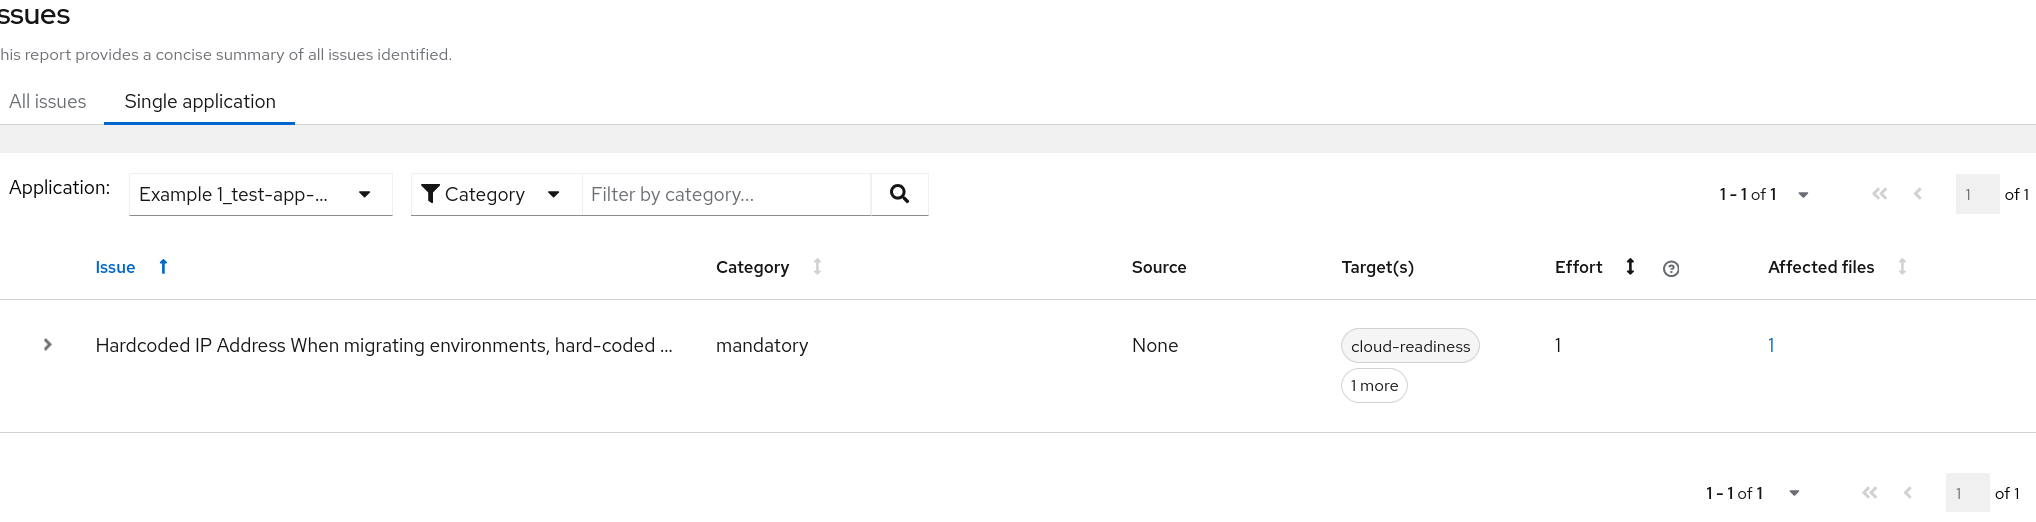
Task: Click the Affected files sort icon
Action: [x=1902, y=267]
